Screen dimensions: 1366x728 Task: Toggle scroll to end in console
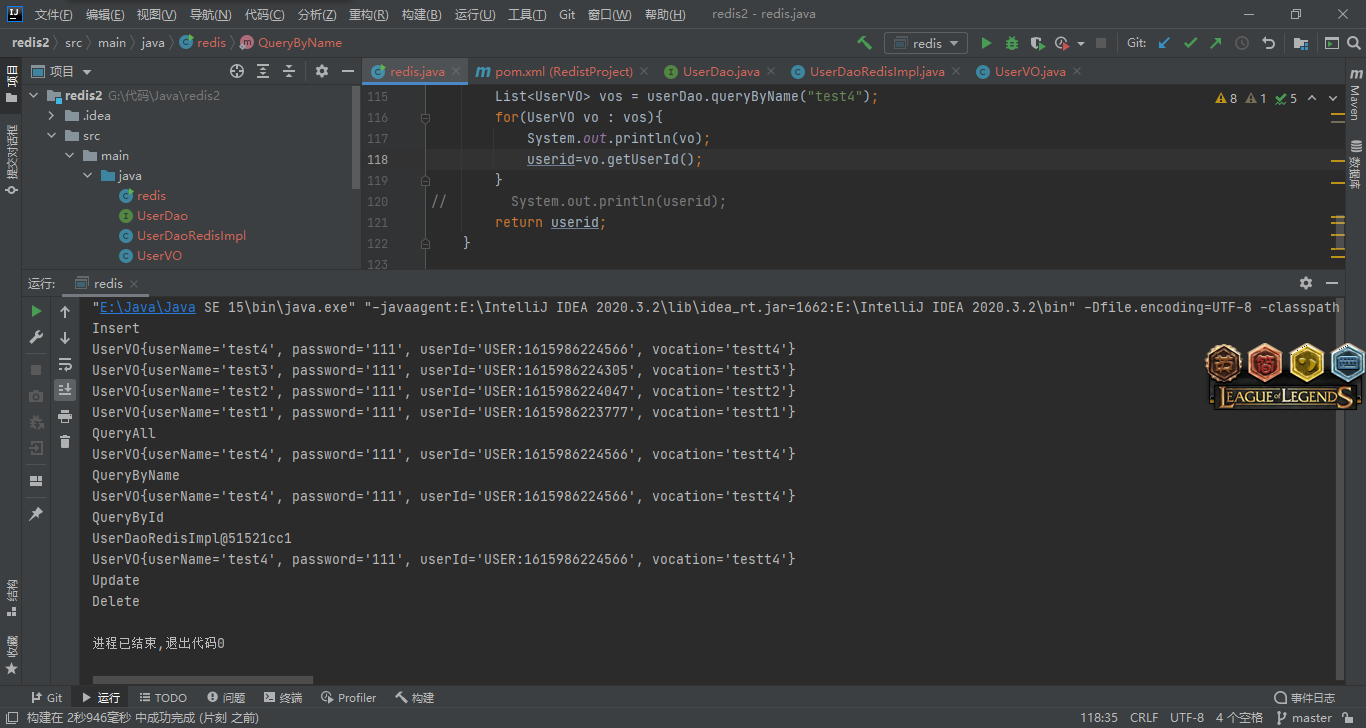tap(65, 389)
